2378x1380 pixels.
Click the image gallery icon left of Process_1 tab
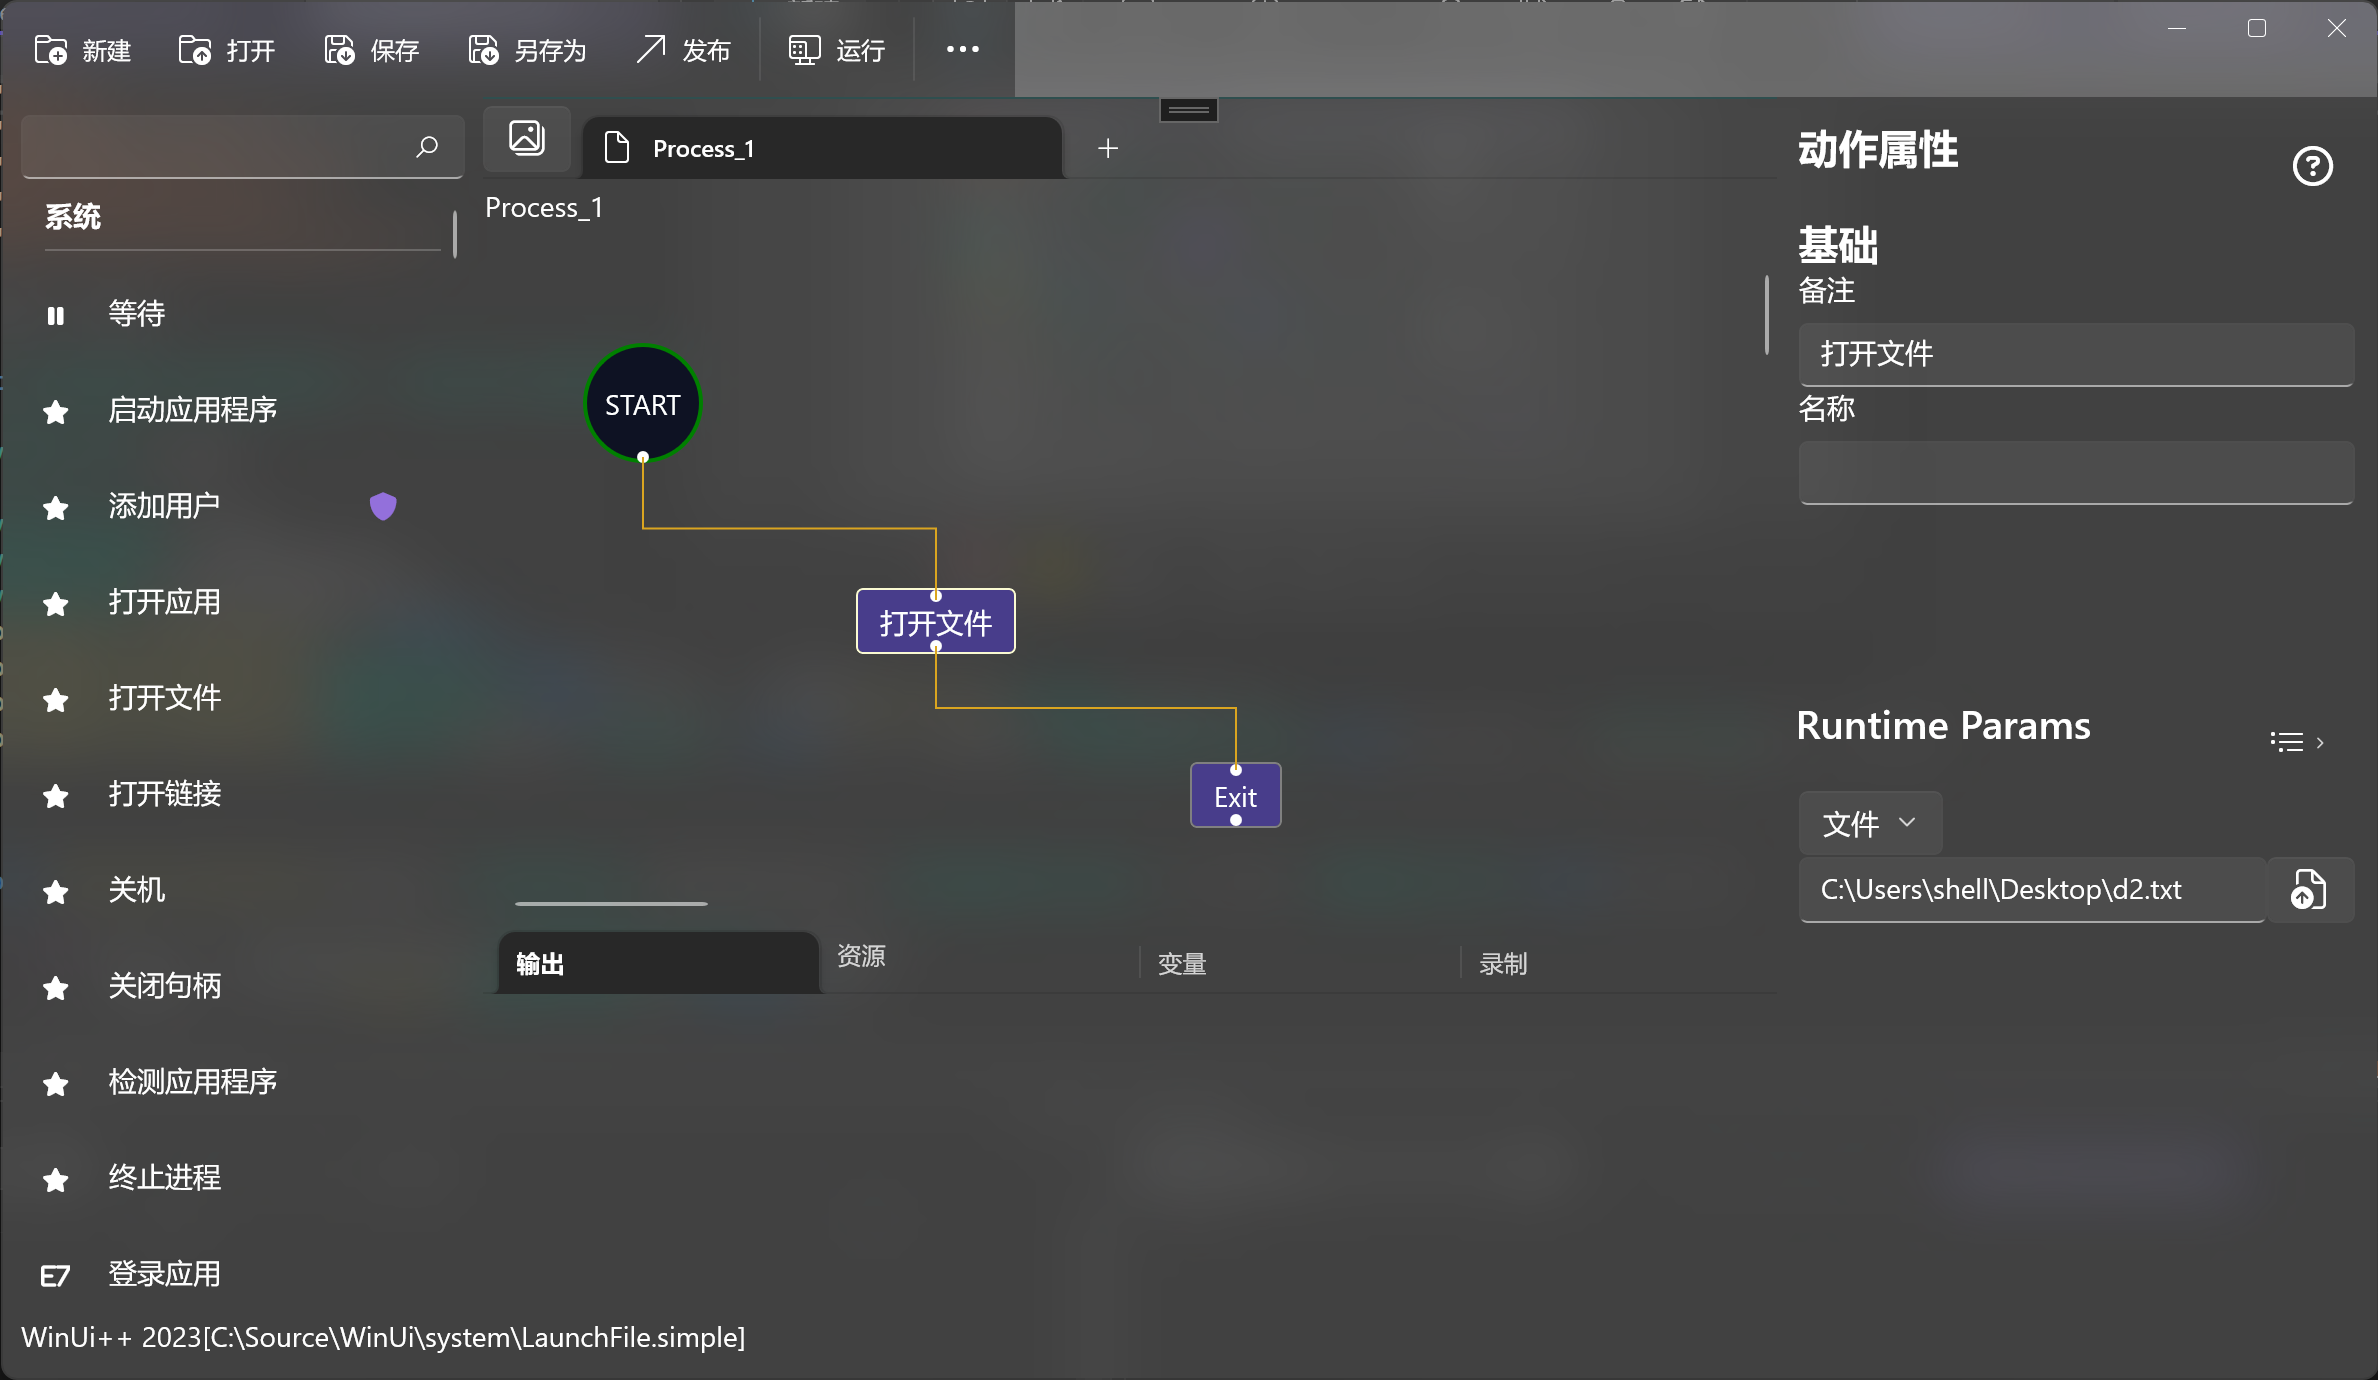click(x=526, y=138)
